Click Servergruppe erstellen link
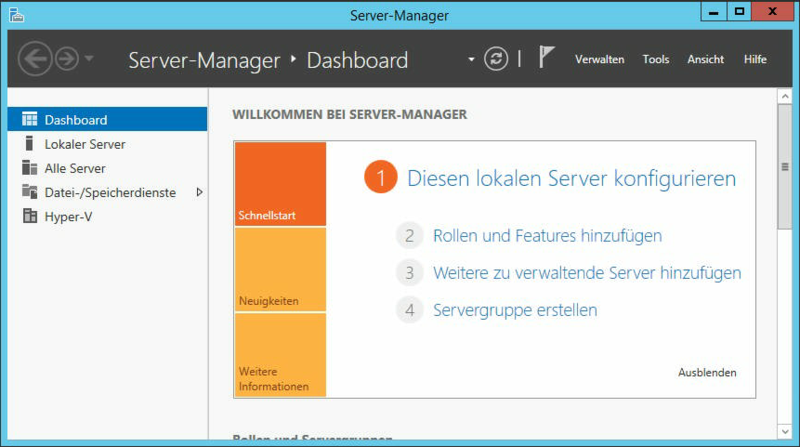The height and width of the screenshot is (447, 800). point(515,310)
